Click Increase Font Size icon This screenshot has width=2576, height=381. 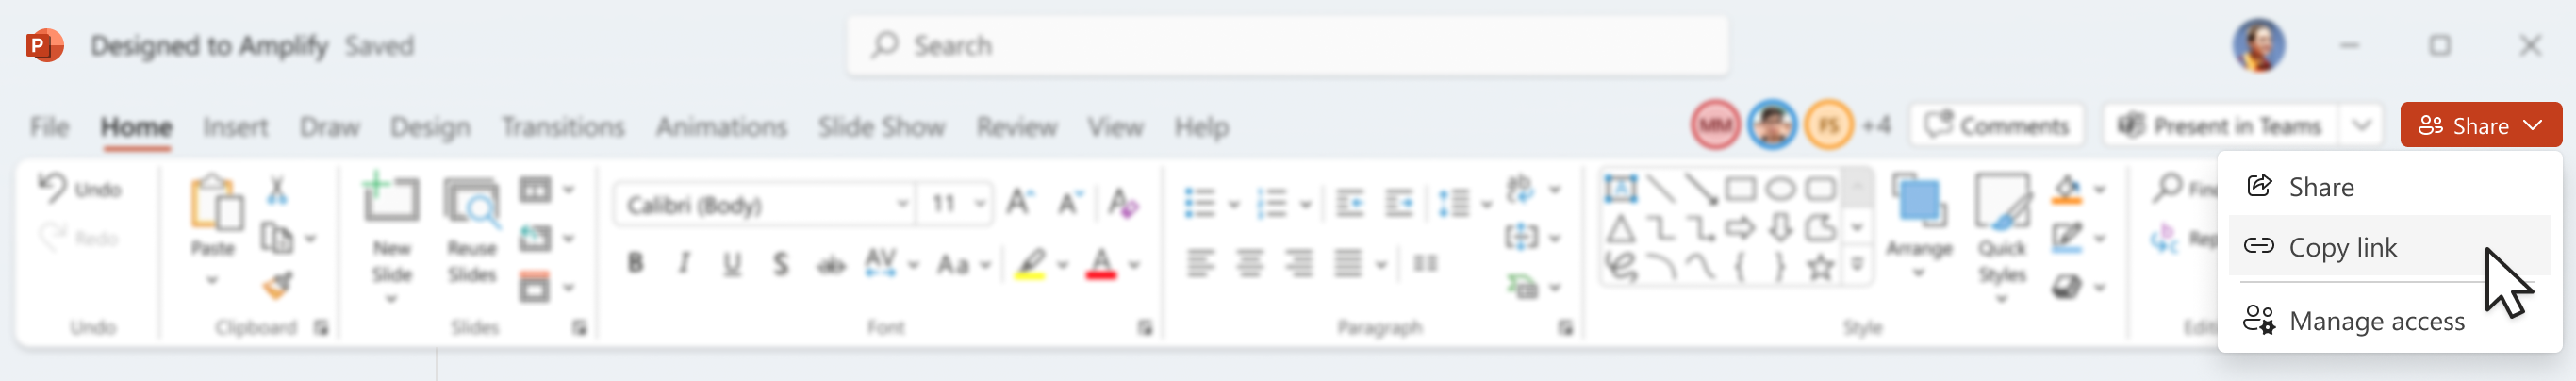(x=1019, y=203)
